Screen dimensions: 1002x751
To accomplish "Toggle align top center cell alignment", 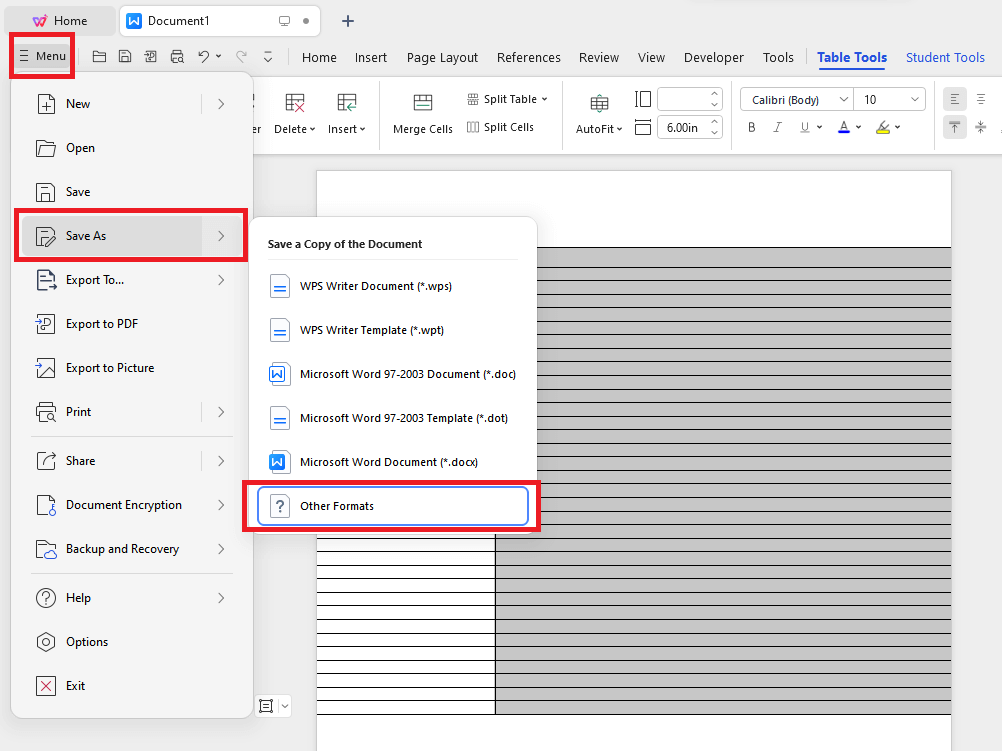I will point(981,99).
